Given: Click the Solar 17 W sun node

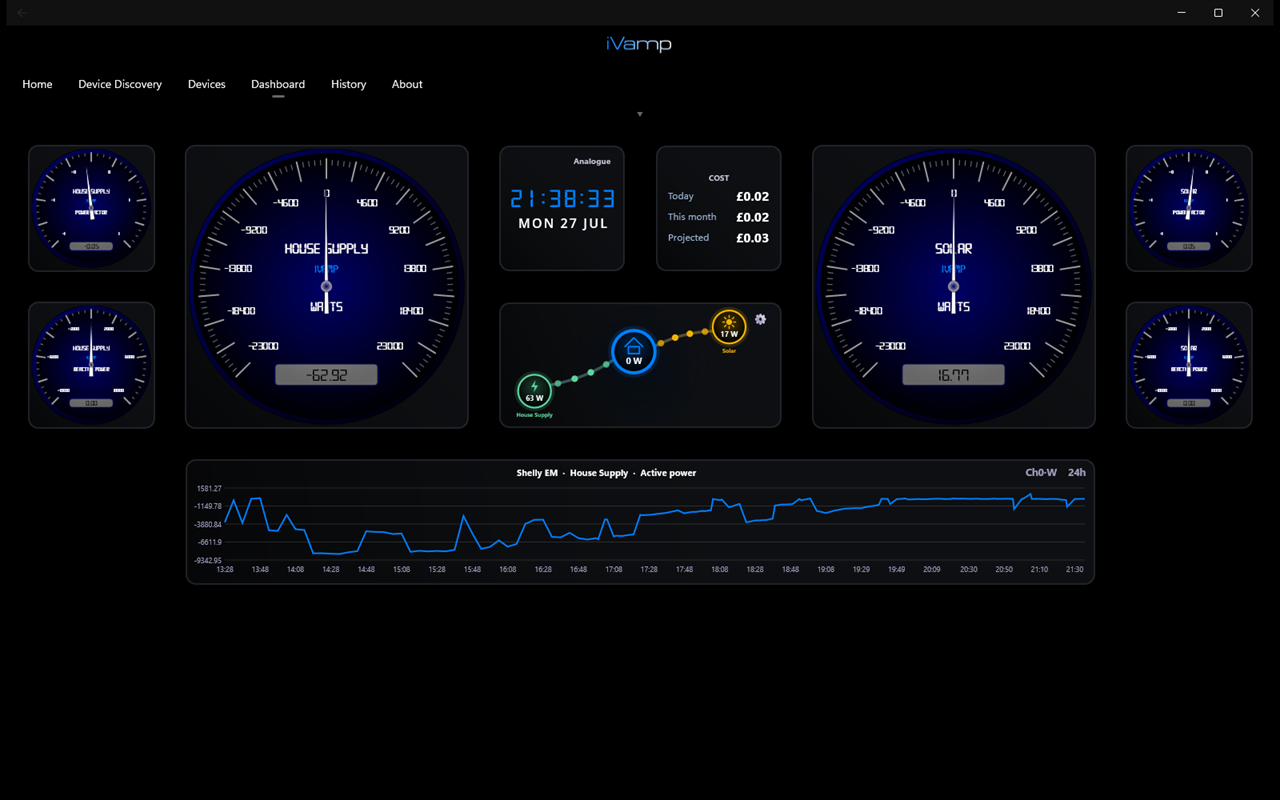Looking at the screenshot, I should (x=729, y=327).
